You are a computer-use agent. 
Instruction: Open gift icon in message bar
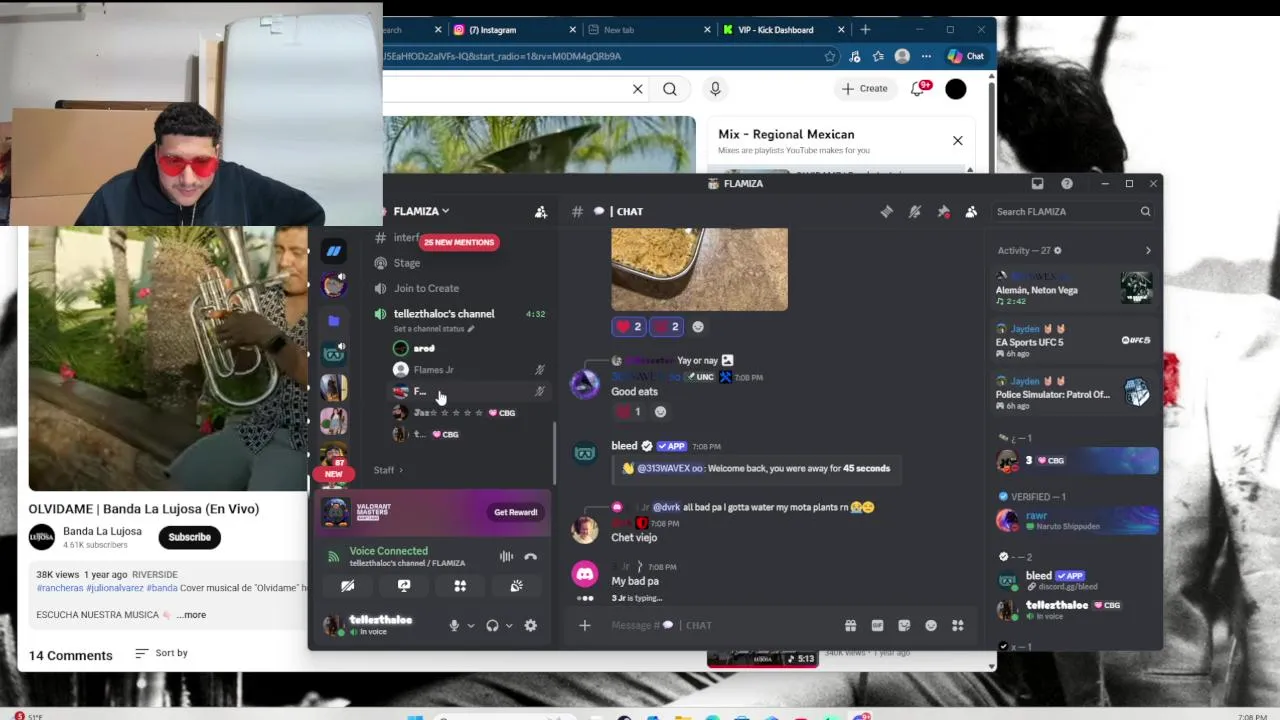point(850,625)
